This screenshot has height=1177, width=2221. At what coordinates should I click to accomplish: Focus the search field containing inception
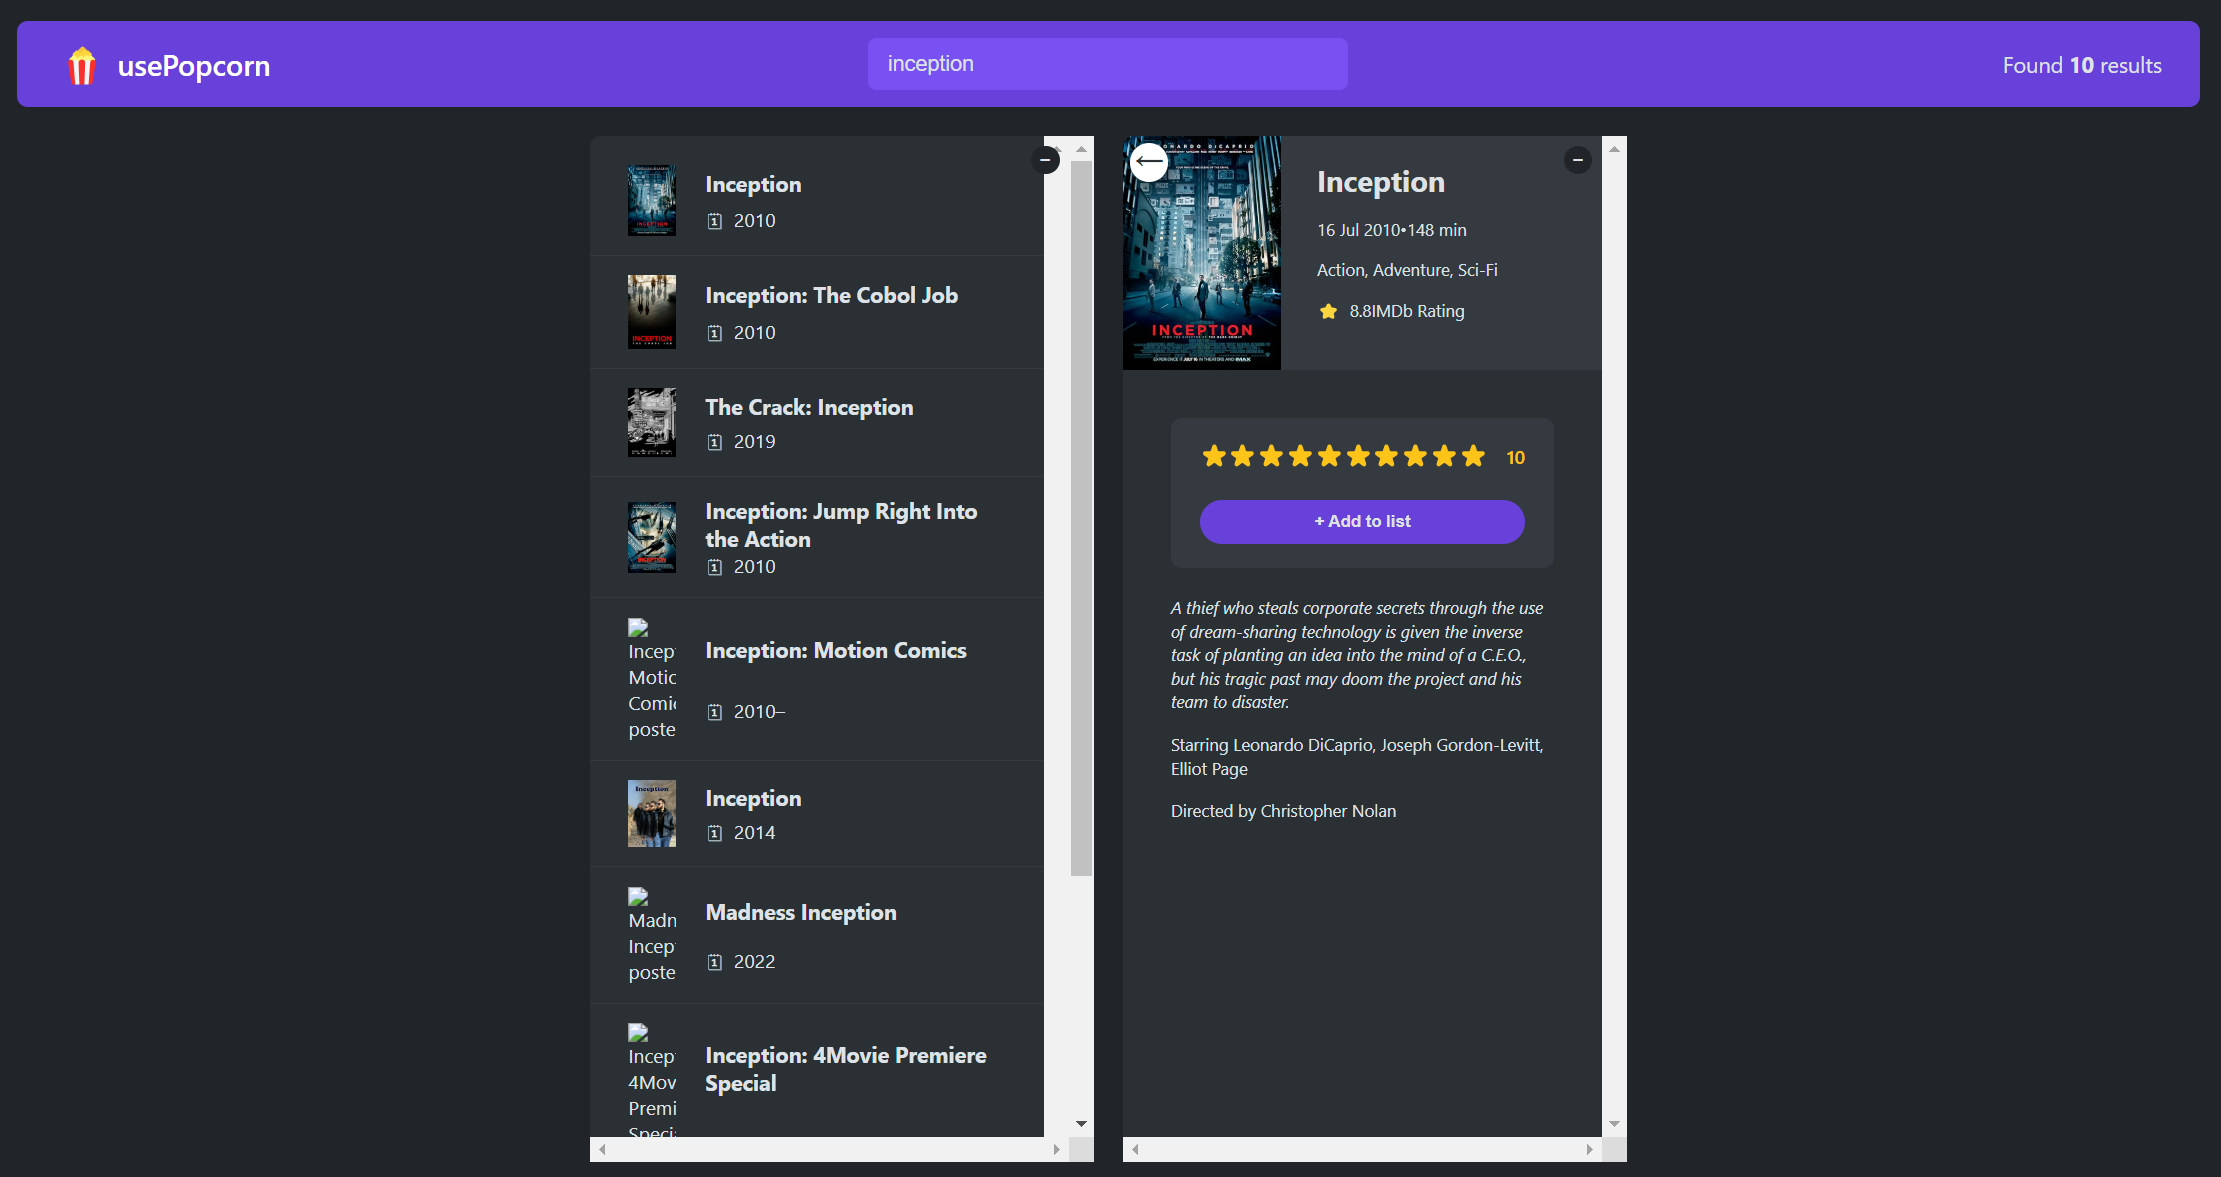click(x=1107, y=64)
